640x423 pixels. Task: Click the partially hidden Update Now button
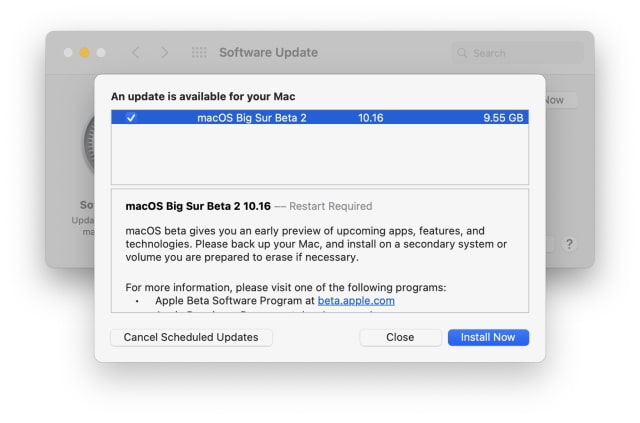555,100
